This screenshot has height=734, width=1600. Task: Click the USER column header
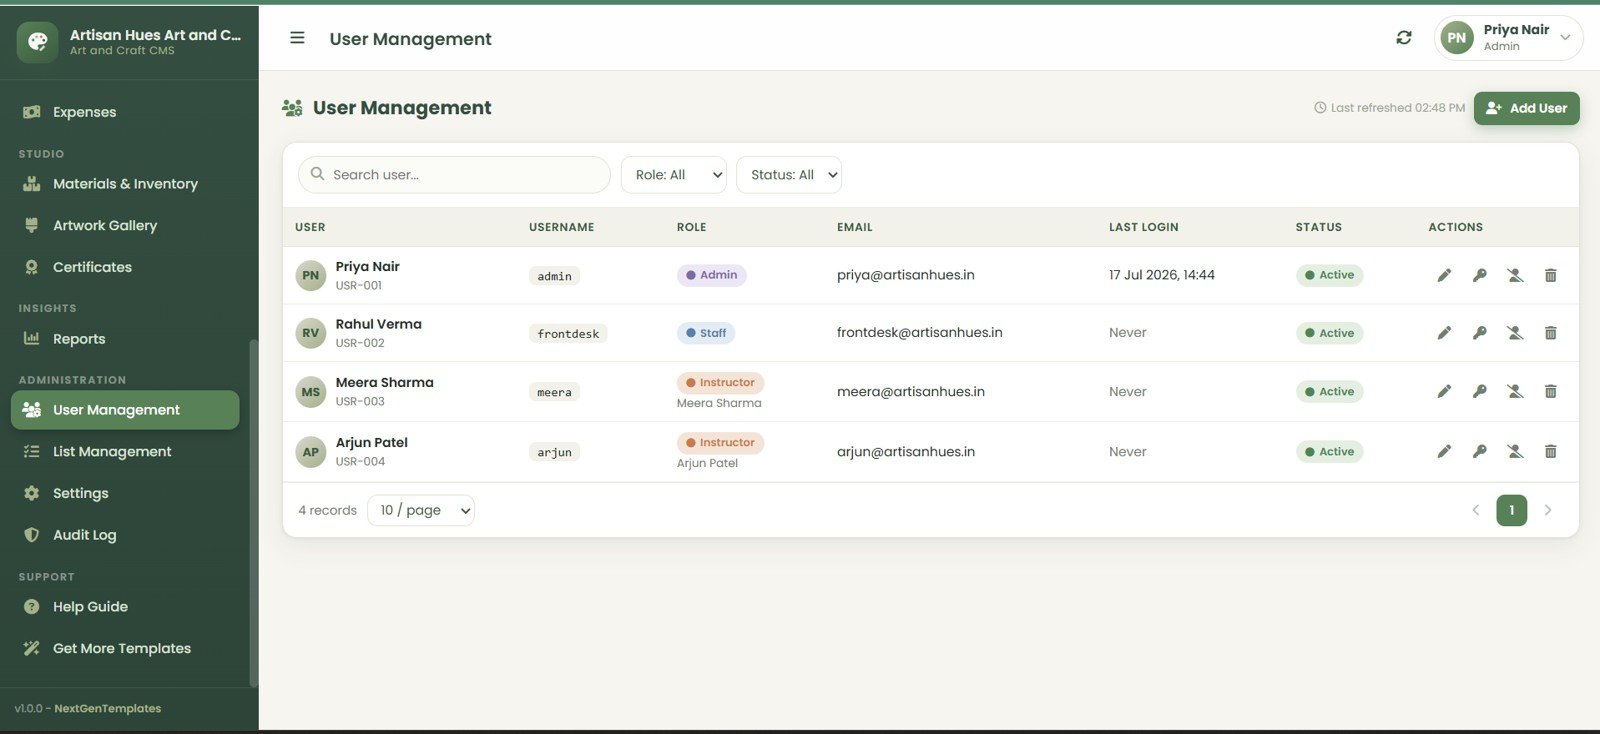click(x=310, y=227)
